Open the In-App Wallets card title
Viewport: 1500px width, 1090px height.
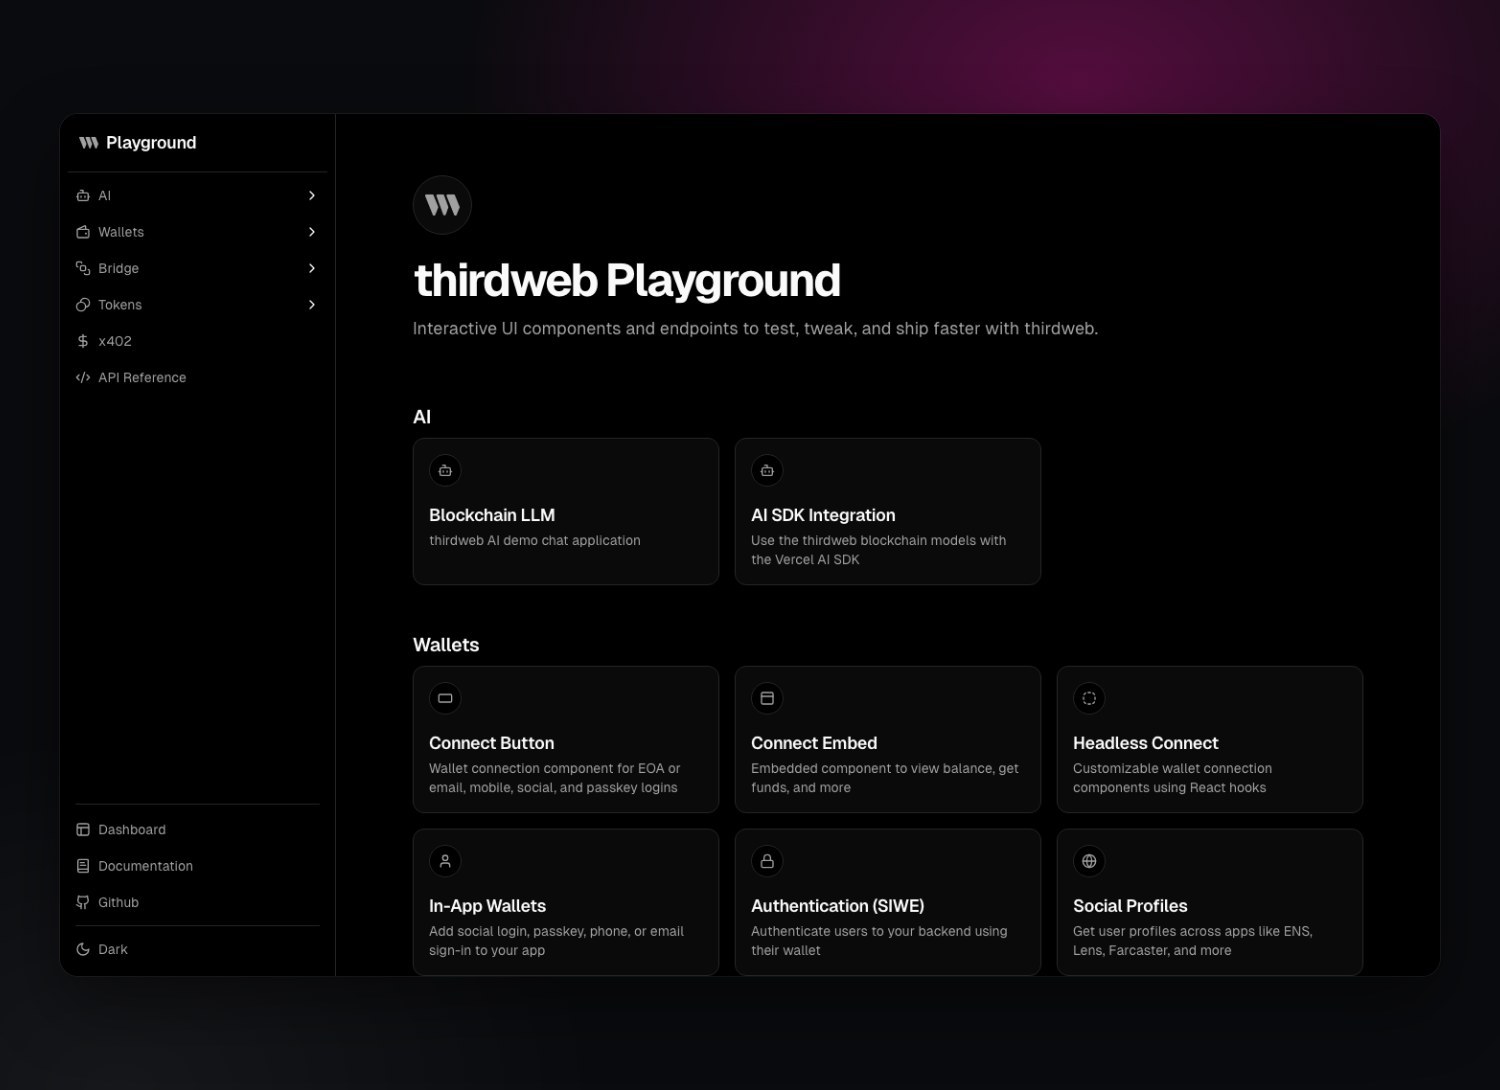point(487,906)
